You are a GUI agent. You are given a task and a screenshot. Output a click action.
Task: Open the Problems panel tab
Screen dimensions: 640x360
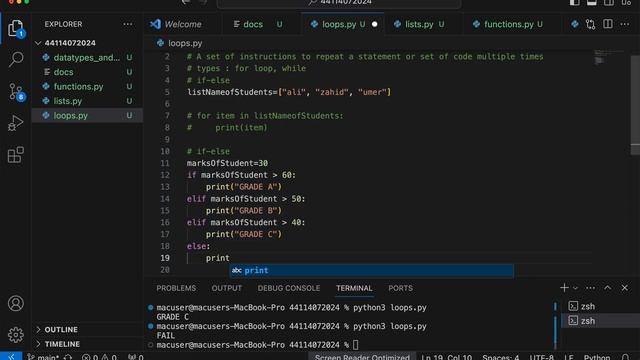176,288
